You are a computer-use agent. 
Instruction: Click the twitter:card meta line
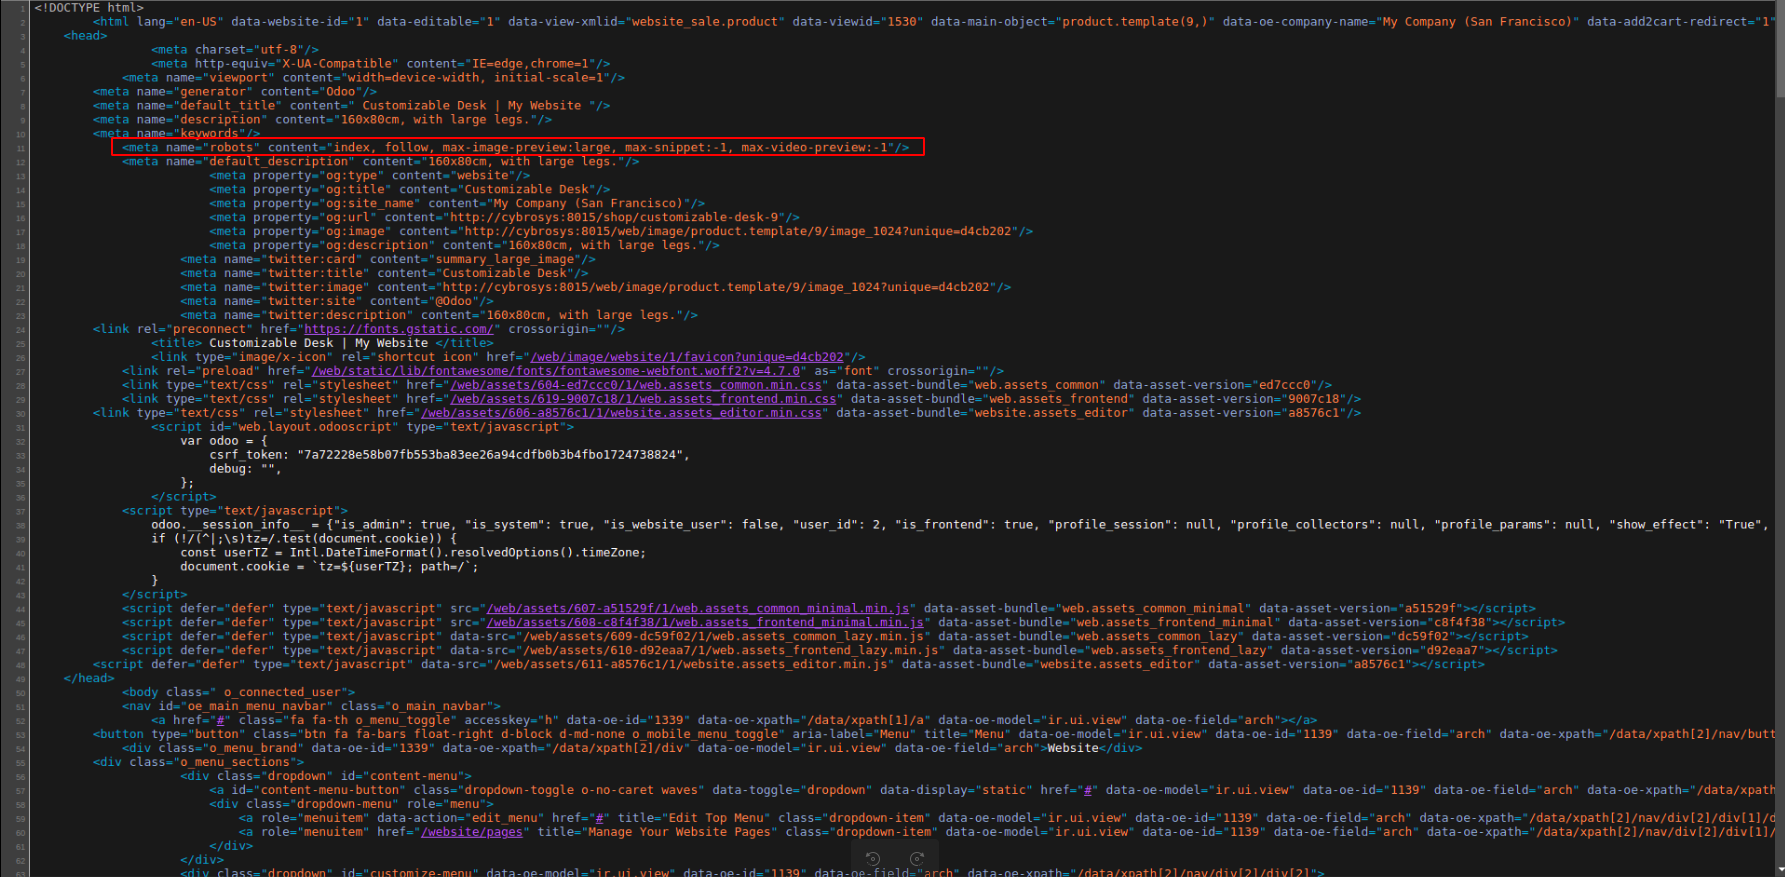pos(388,259)
